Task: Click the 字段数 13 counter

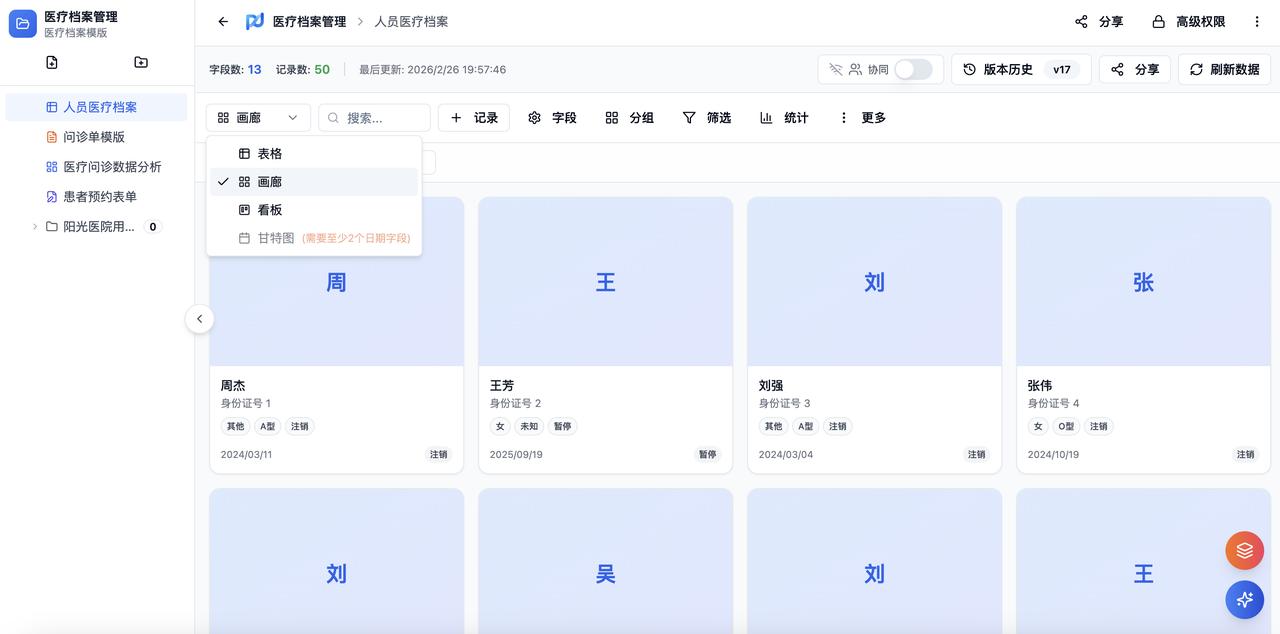Action: pyautogui.click(x=235, y=69)
